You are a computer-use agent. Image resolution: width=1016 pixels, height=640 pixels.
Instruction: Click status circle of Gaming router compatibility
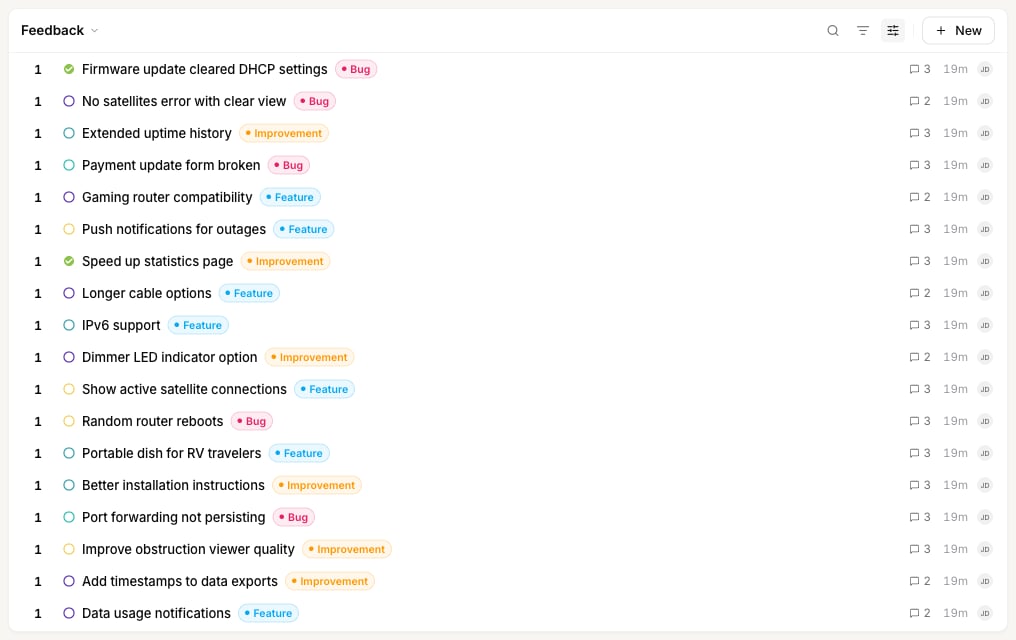point(69,197)
